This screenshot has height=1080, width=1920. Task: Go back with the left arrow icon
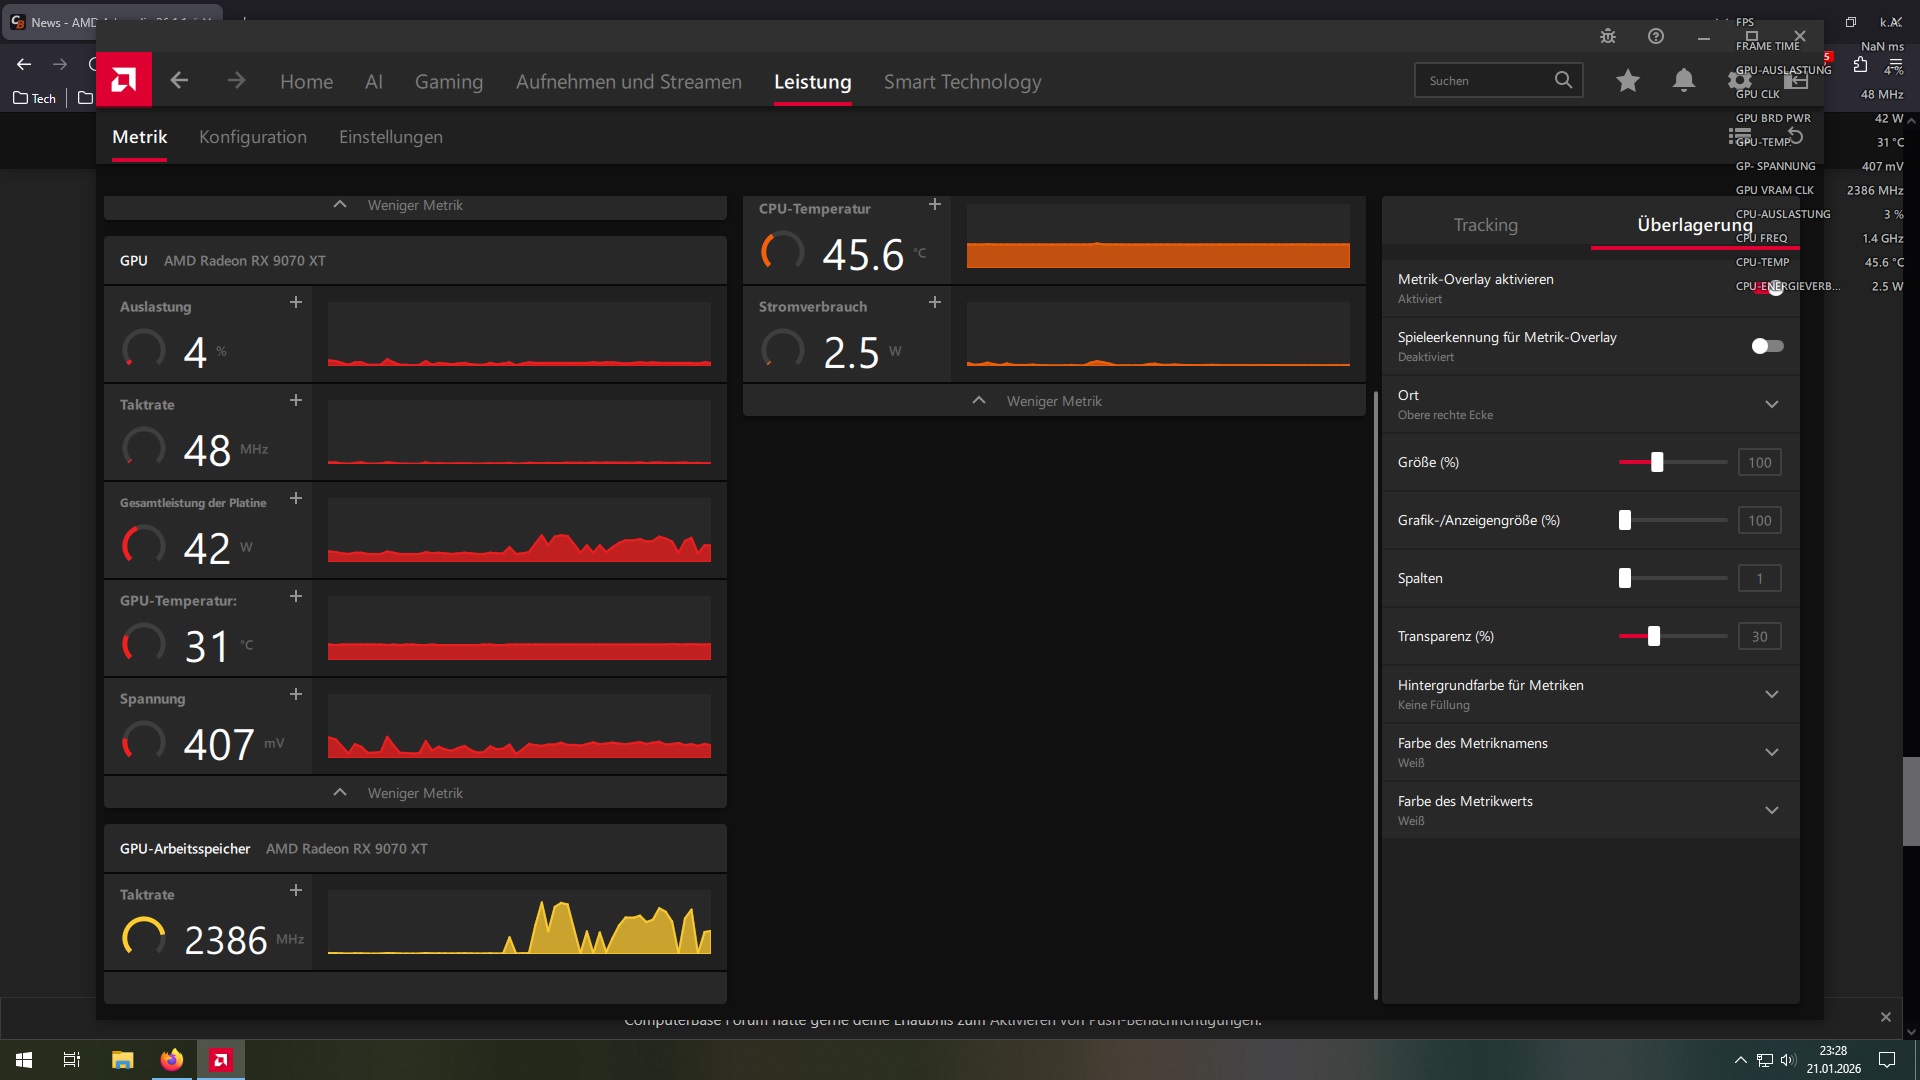(179, 80)
